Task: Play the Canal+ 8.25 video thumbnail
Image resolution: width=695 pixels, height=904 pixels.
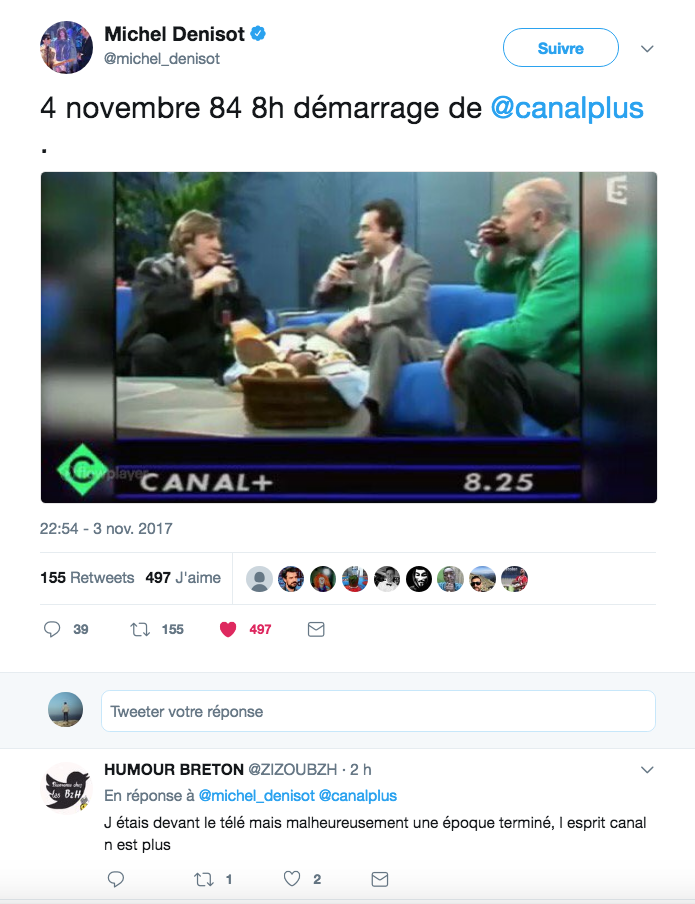Action: point(349,337)
